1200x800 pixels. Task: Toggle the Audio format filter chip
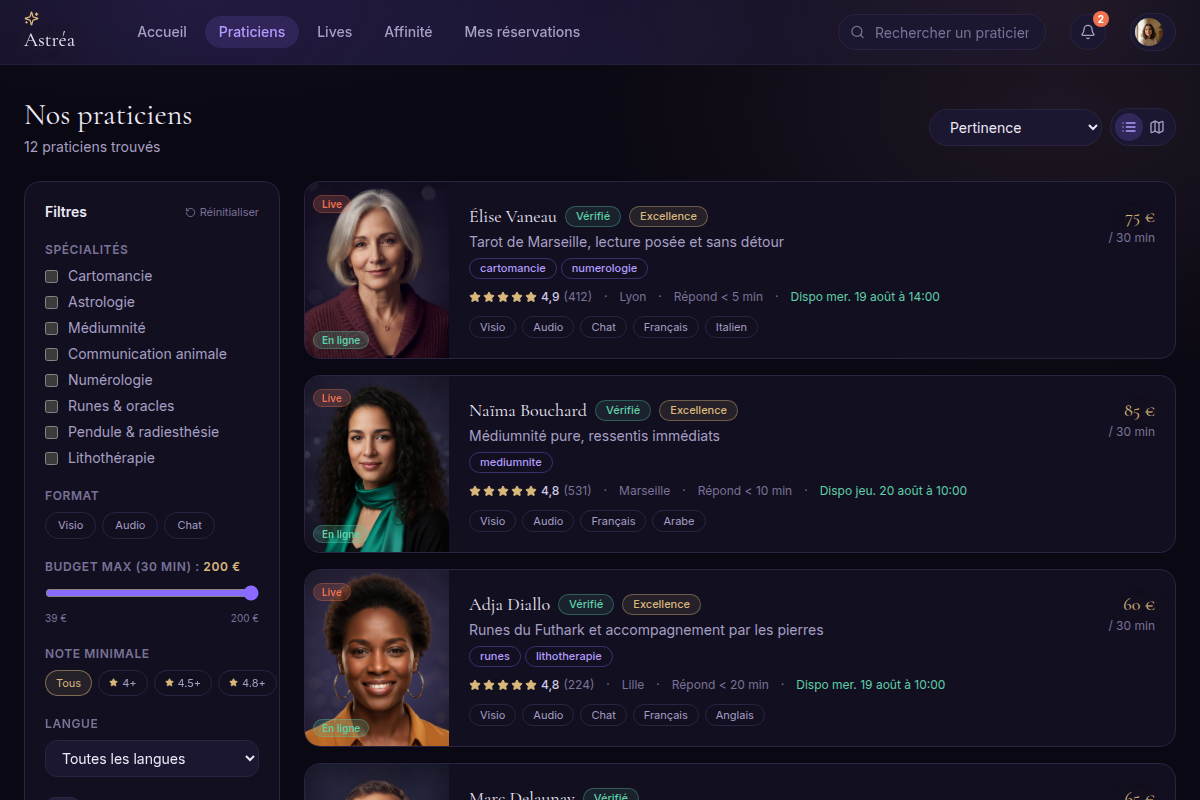(x=130, y=525)
